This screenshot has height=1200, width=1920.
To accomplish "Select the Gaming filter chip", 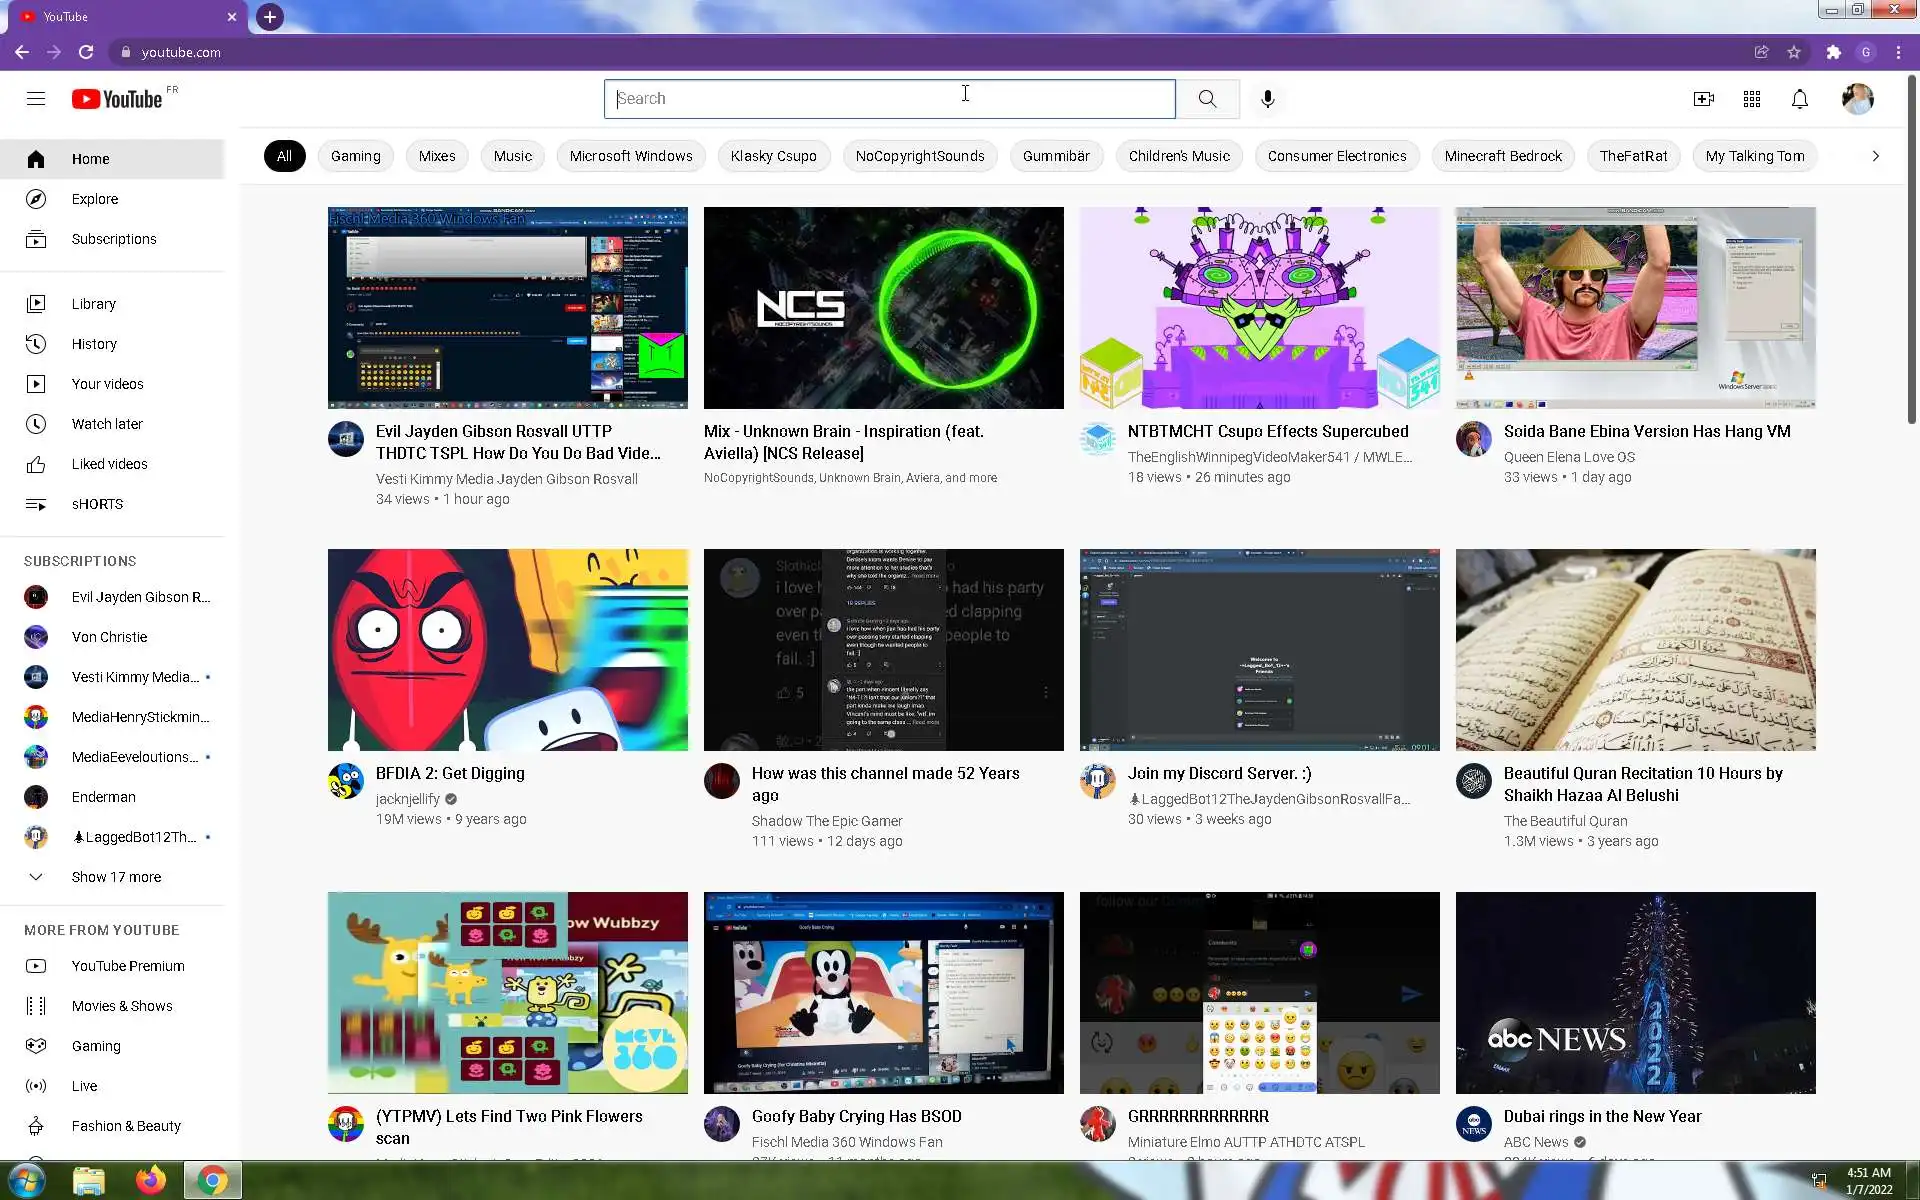I will coord(355,156).
